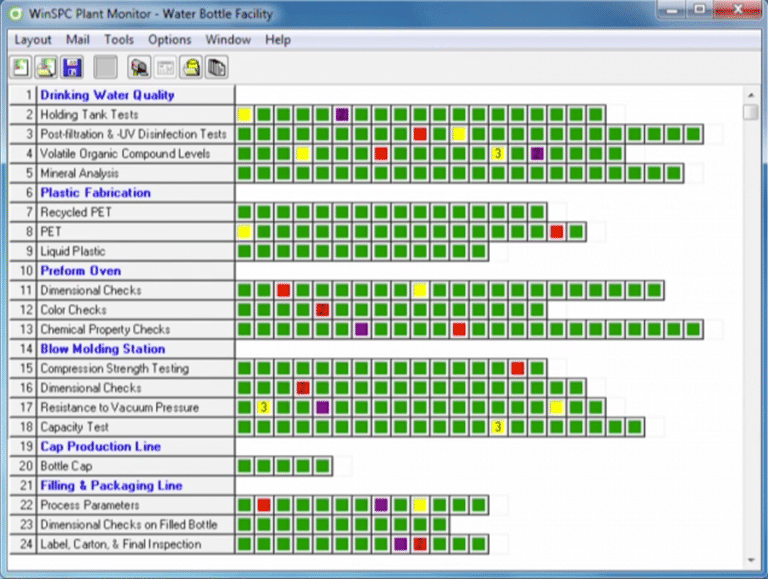Click the vertical scrollbar down arrow
The height and width of the screenshot is (579, 768).
click(751, 558)
